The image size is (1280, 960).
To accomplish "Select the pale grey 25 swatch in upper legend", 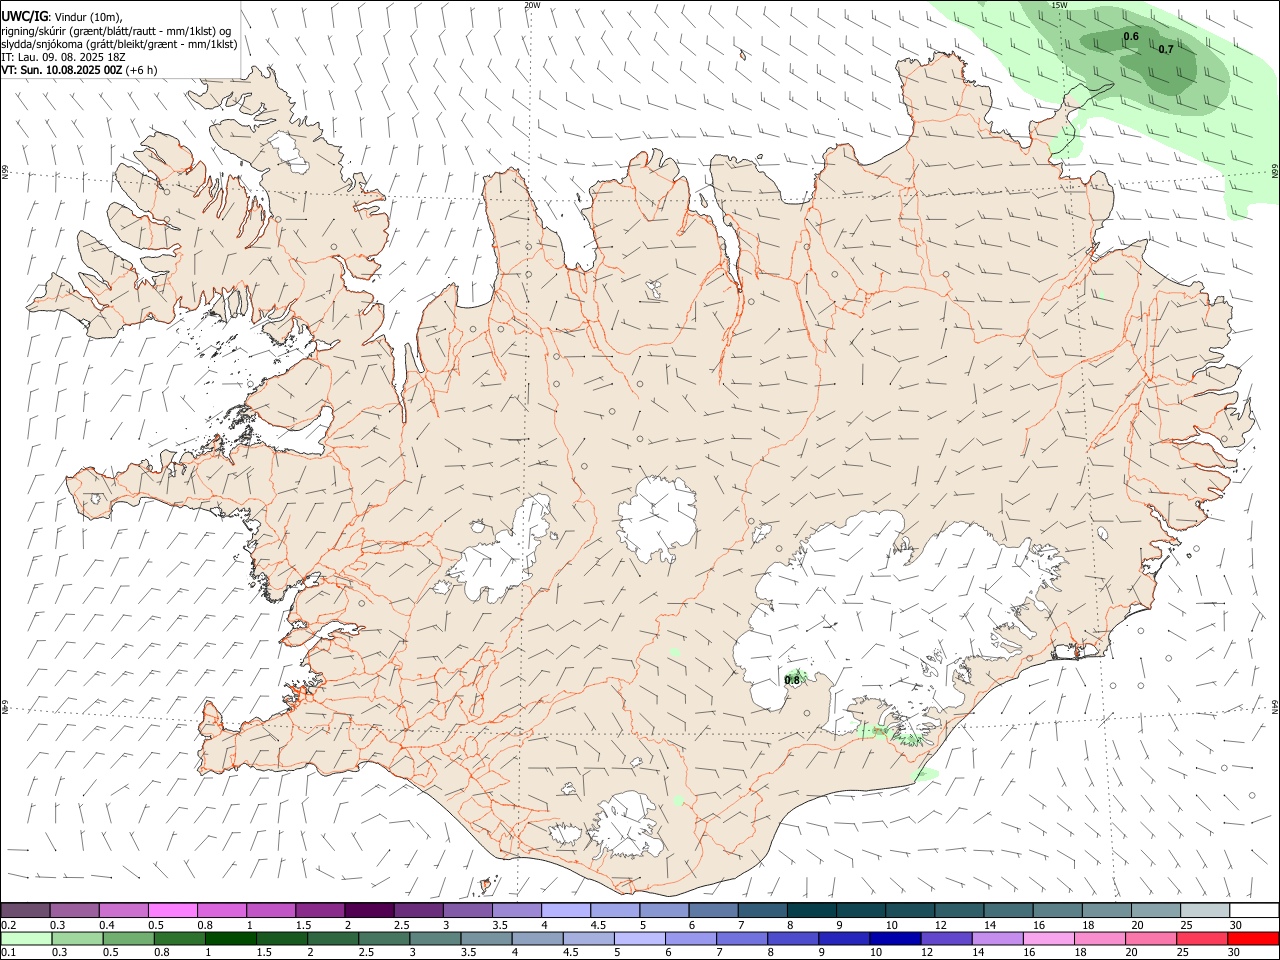I will (1205, 910).
